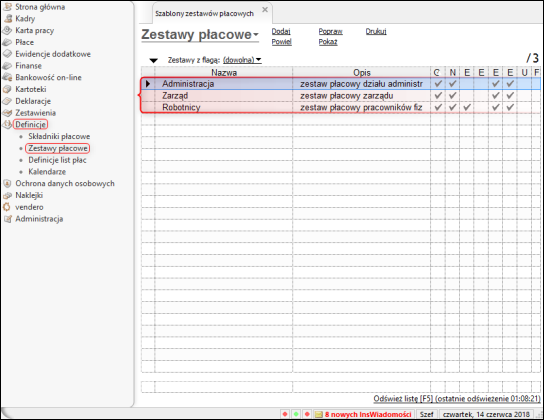This screenshot has height=420, width=544.
Task: Select the Robotnicy row name
Action: 181,107
